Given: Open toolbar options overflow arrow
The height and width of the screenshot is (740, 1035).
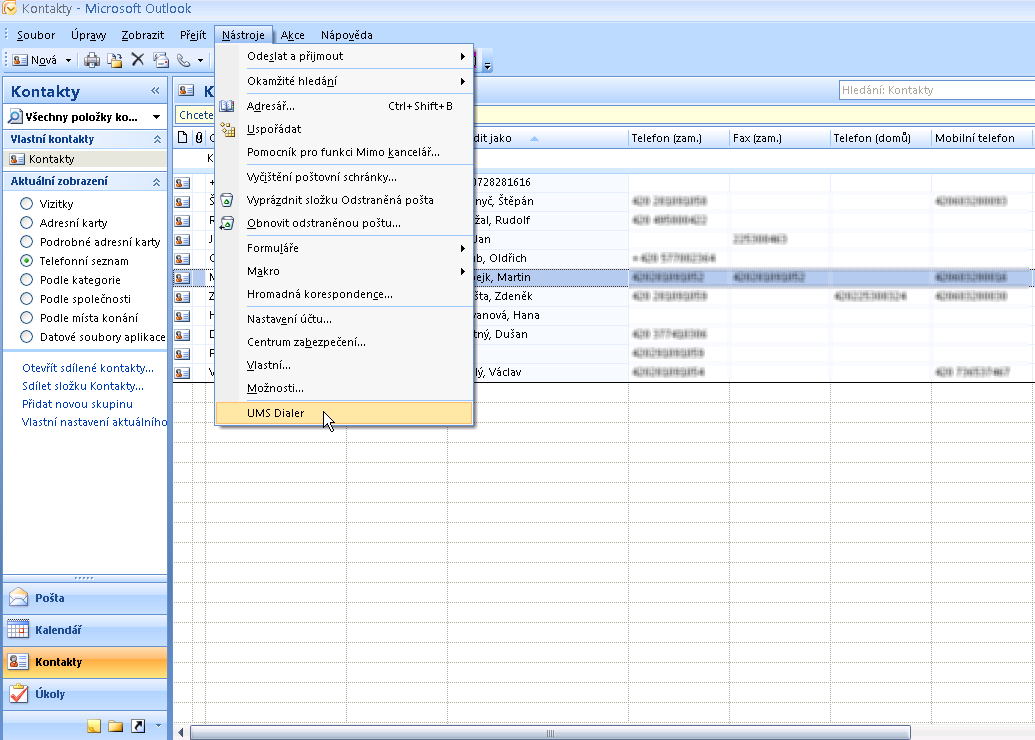Looking at the screenshot, I should (x=487, y=65).
